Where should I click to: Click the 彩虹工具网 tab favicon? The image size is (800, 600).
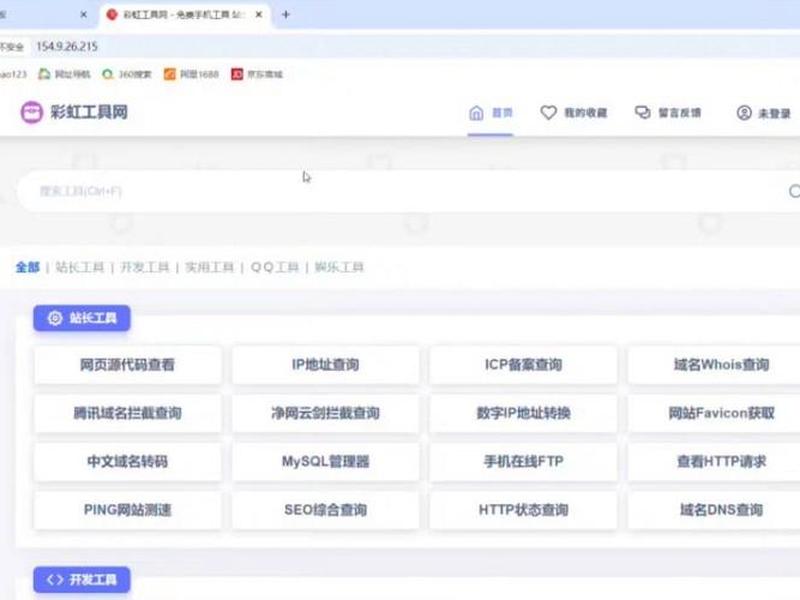tap(112, 15)
